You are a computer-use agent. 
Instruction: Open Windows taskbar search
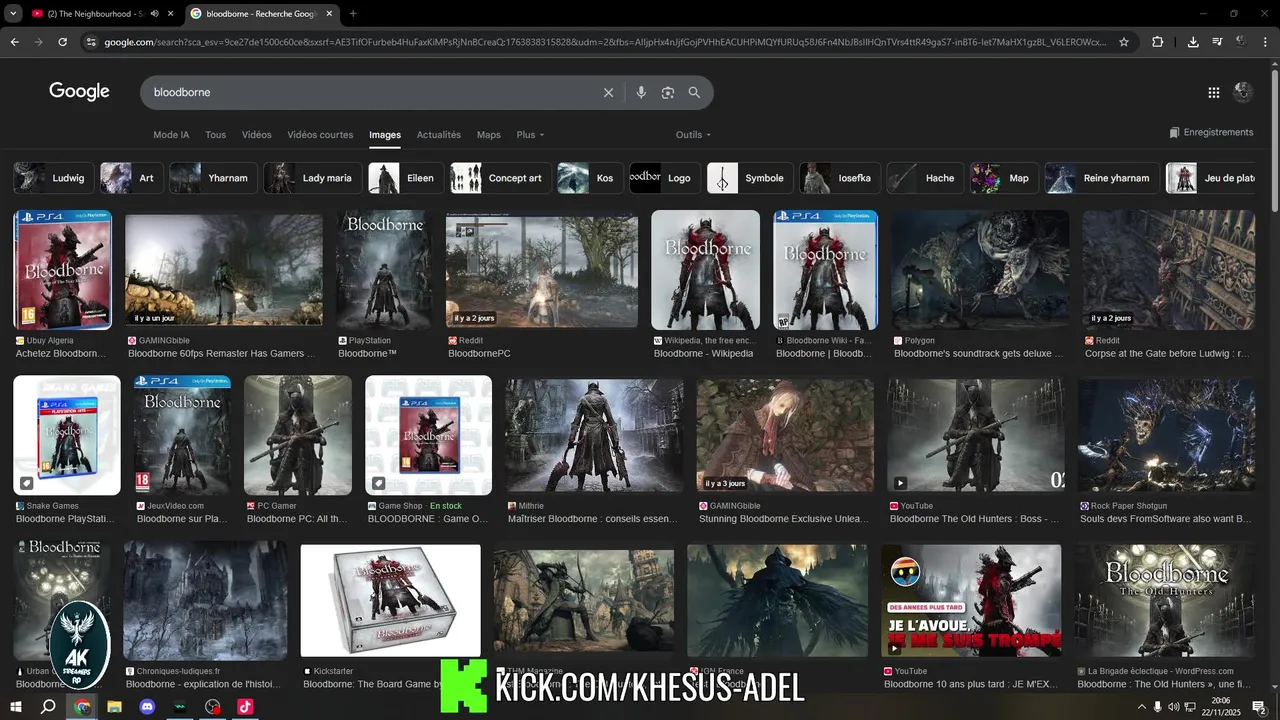48,706
